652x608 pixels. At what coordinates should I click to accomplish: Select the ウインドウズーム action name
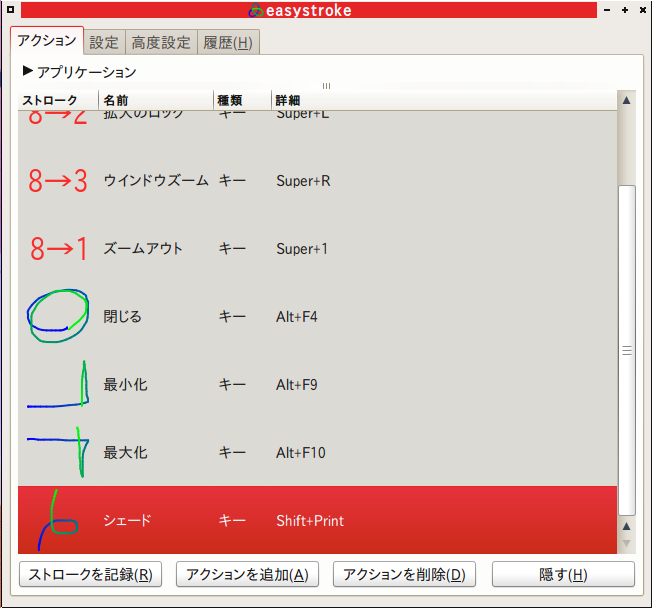156,181
